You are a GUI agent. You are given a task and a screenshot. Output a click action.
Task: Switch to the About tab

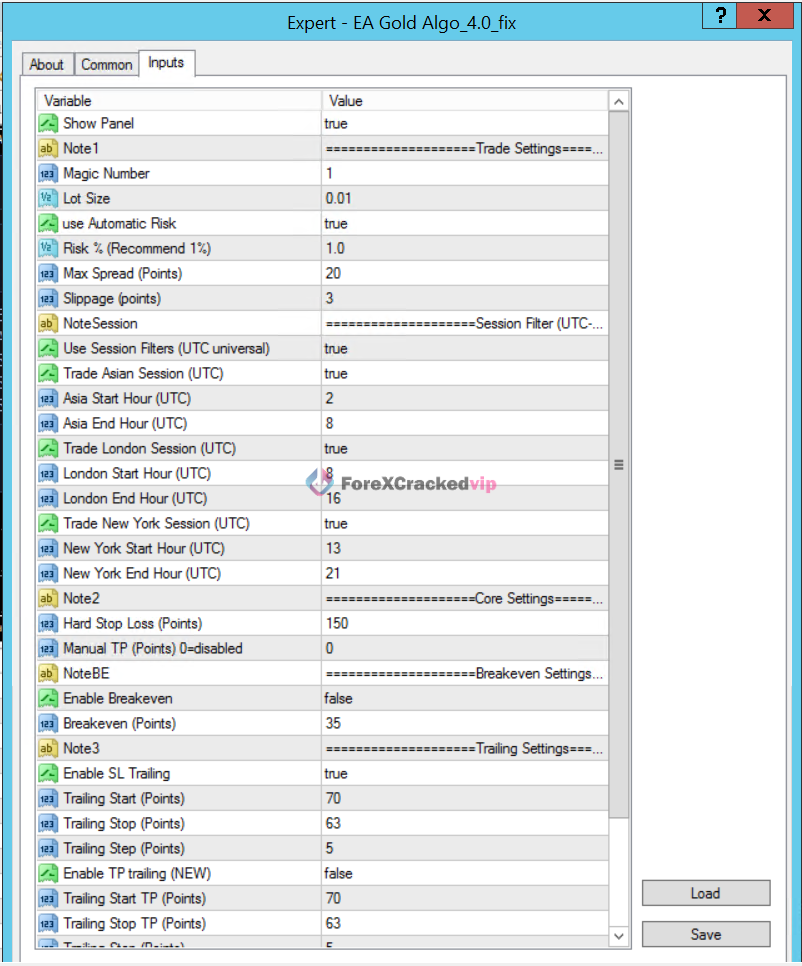pos(47,64)
